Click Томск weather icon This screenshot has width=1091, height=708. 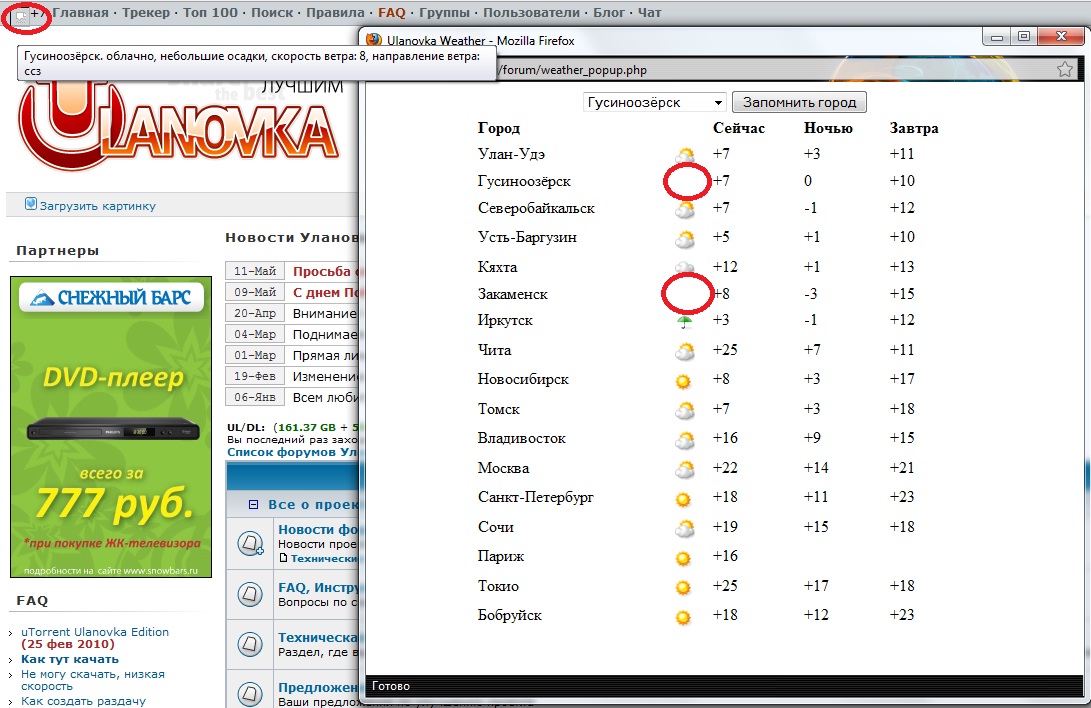(x=685, y=411)
